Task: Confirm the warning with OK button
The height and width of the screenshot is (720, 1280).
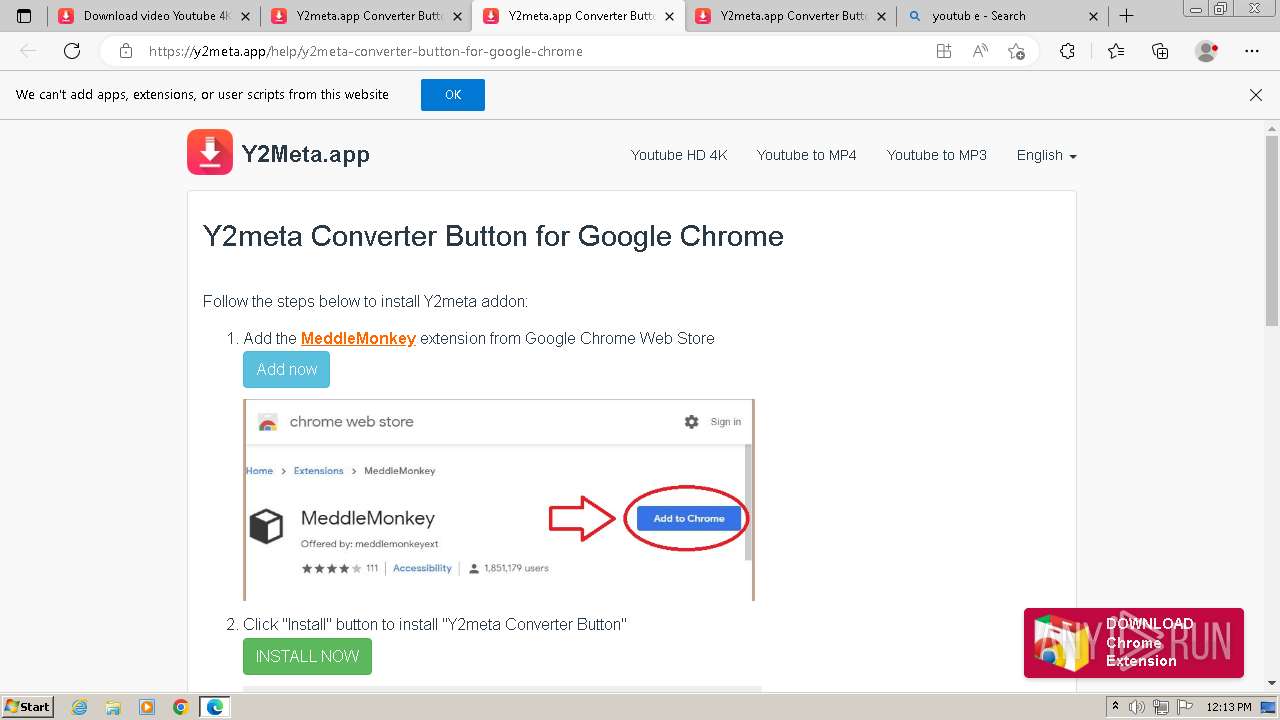Action: click(x=453, y=95)
